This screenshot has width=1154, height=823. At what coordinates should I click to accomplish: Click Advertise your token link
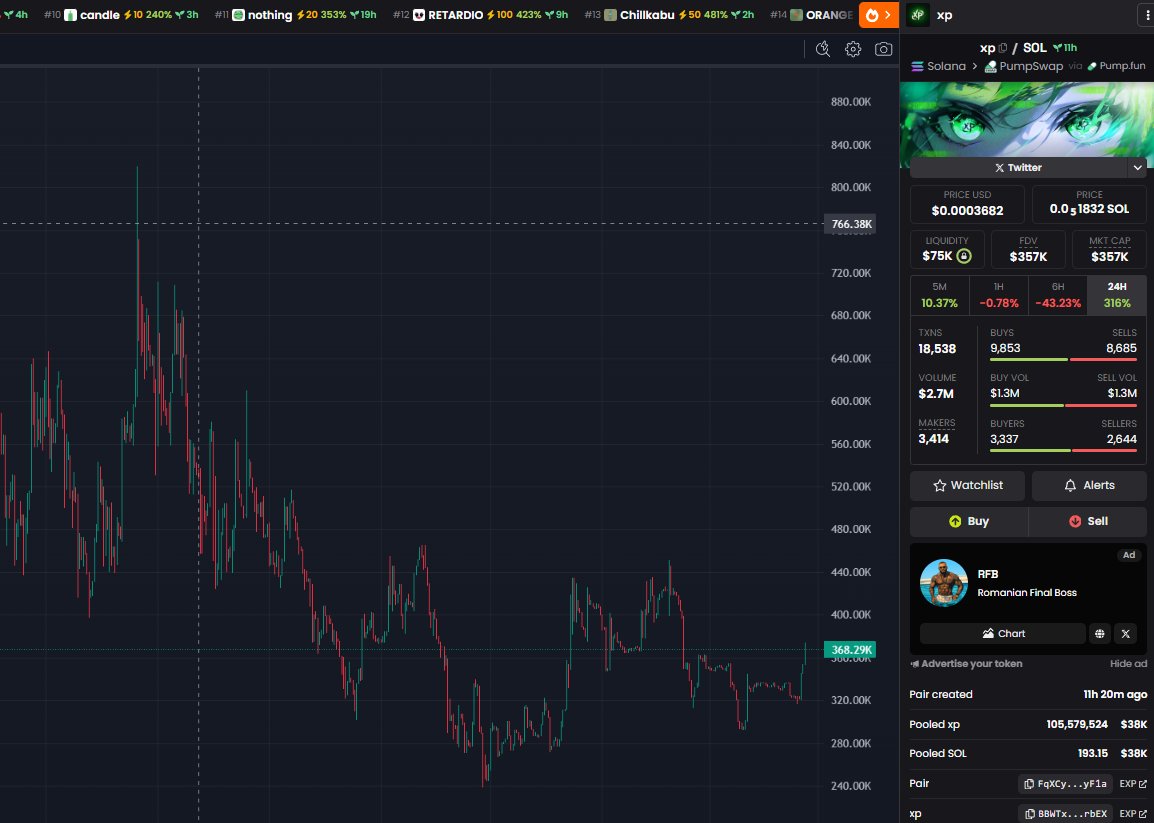pos(966,664)
